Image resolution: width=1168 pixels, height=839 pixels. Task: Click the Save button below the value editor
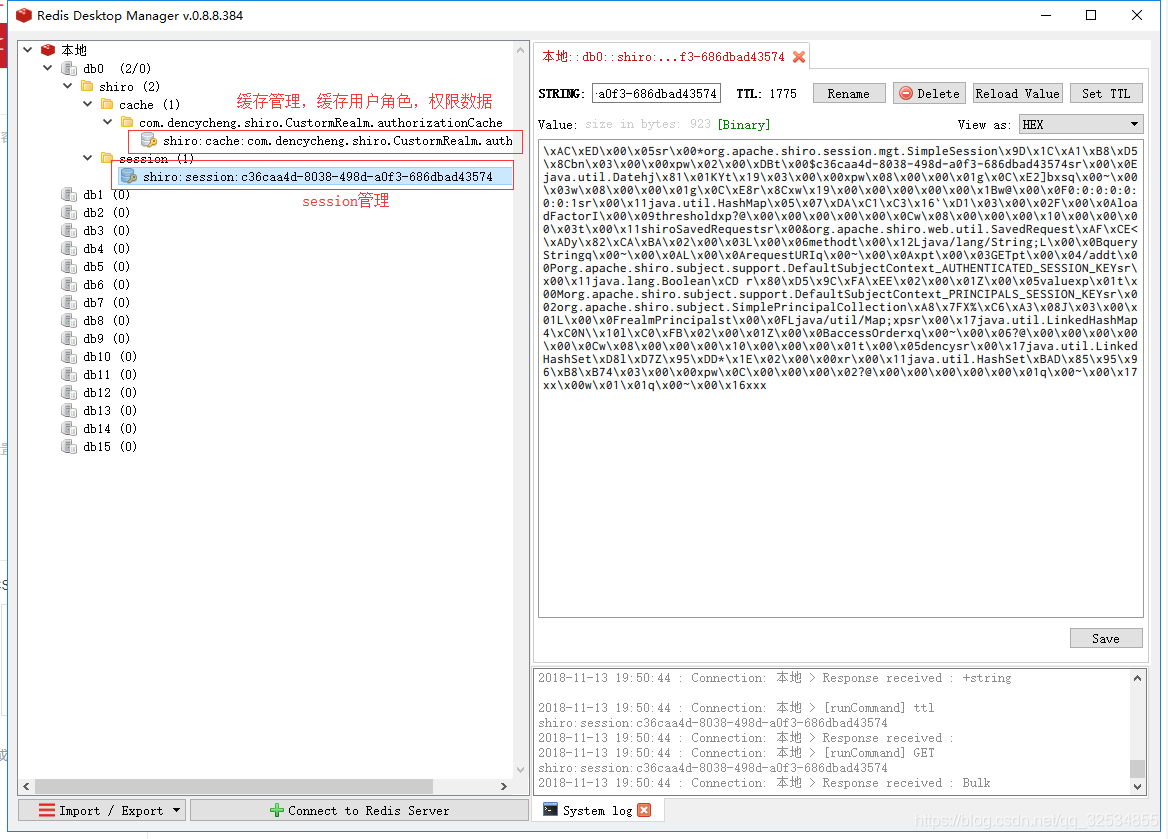tap(1106, 637)
